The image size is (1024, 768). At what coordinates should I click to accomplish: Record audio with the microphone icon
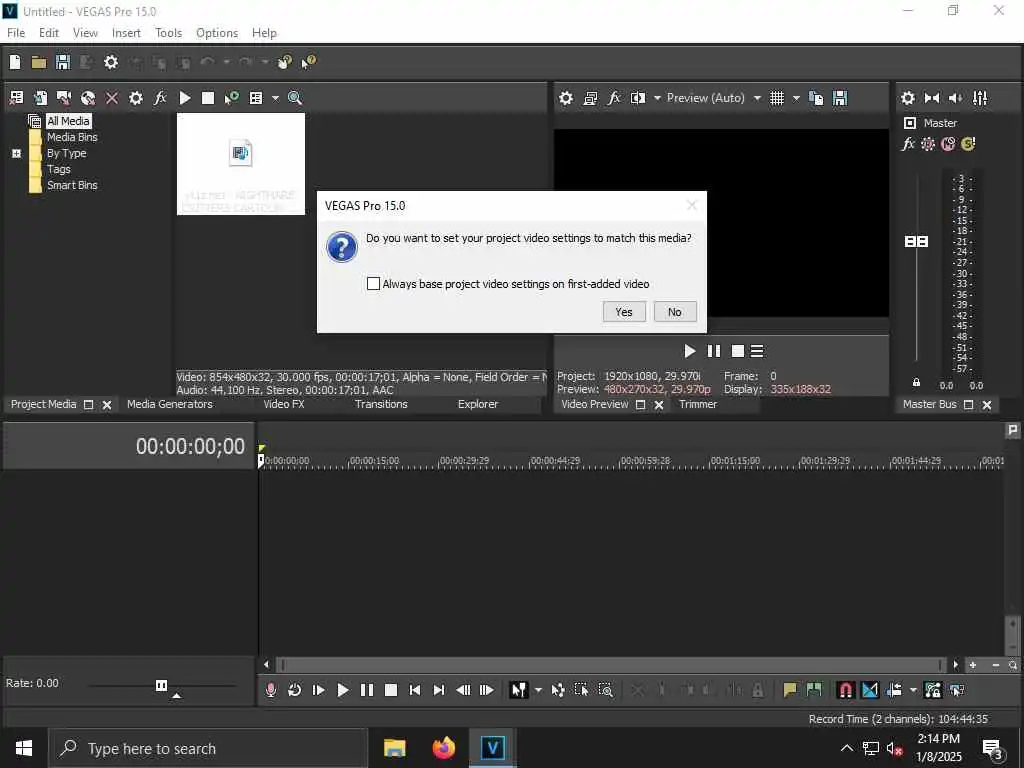click(270, 690)
